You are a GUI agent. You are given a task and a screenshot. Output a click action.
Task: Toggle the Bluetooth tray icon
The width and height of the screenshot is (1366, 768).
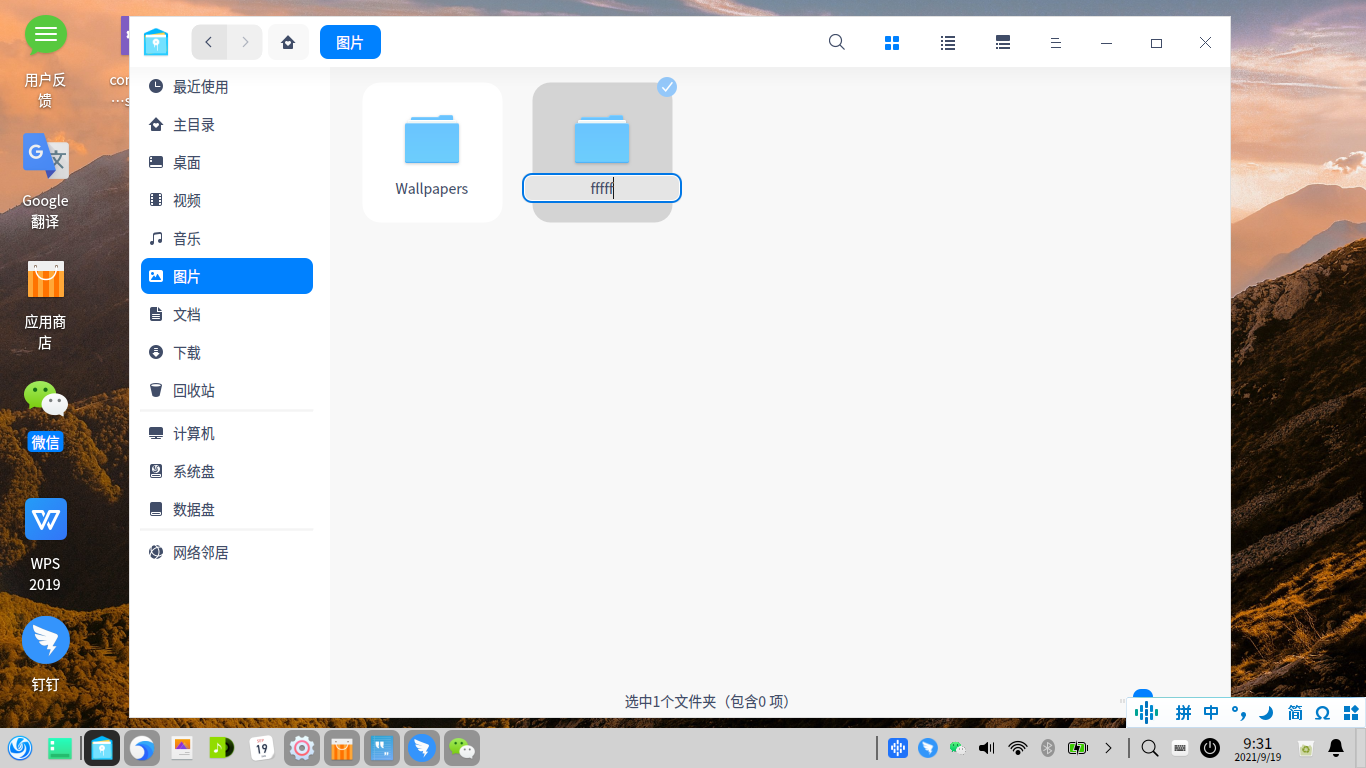1048,747
